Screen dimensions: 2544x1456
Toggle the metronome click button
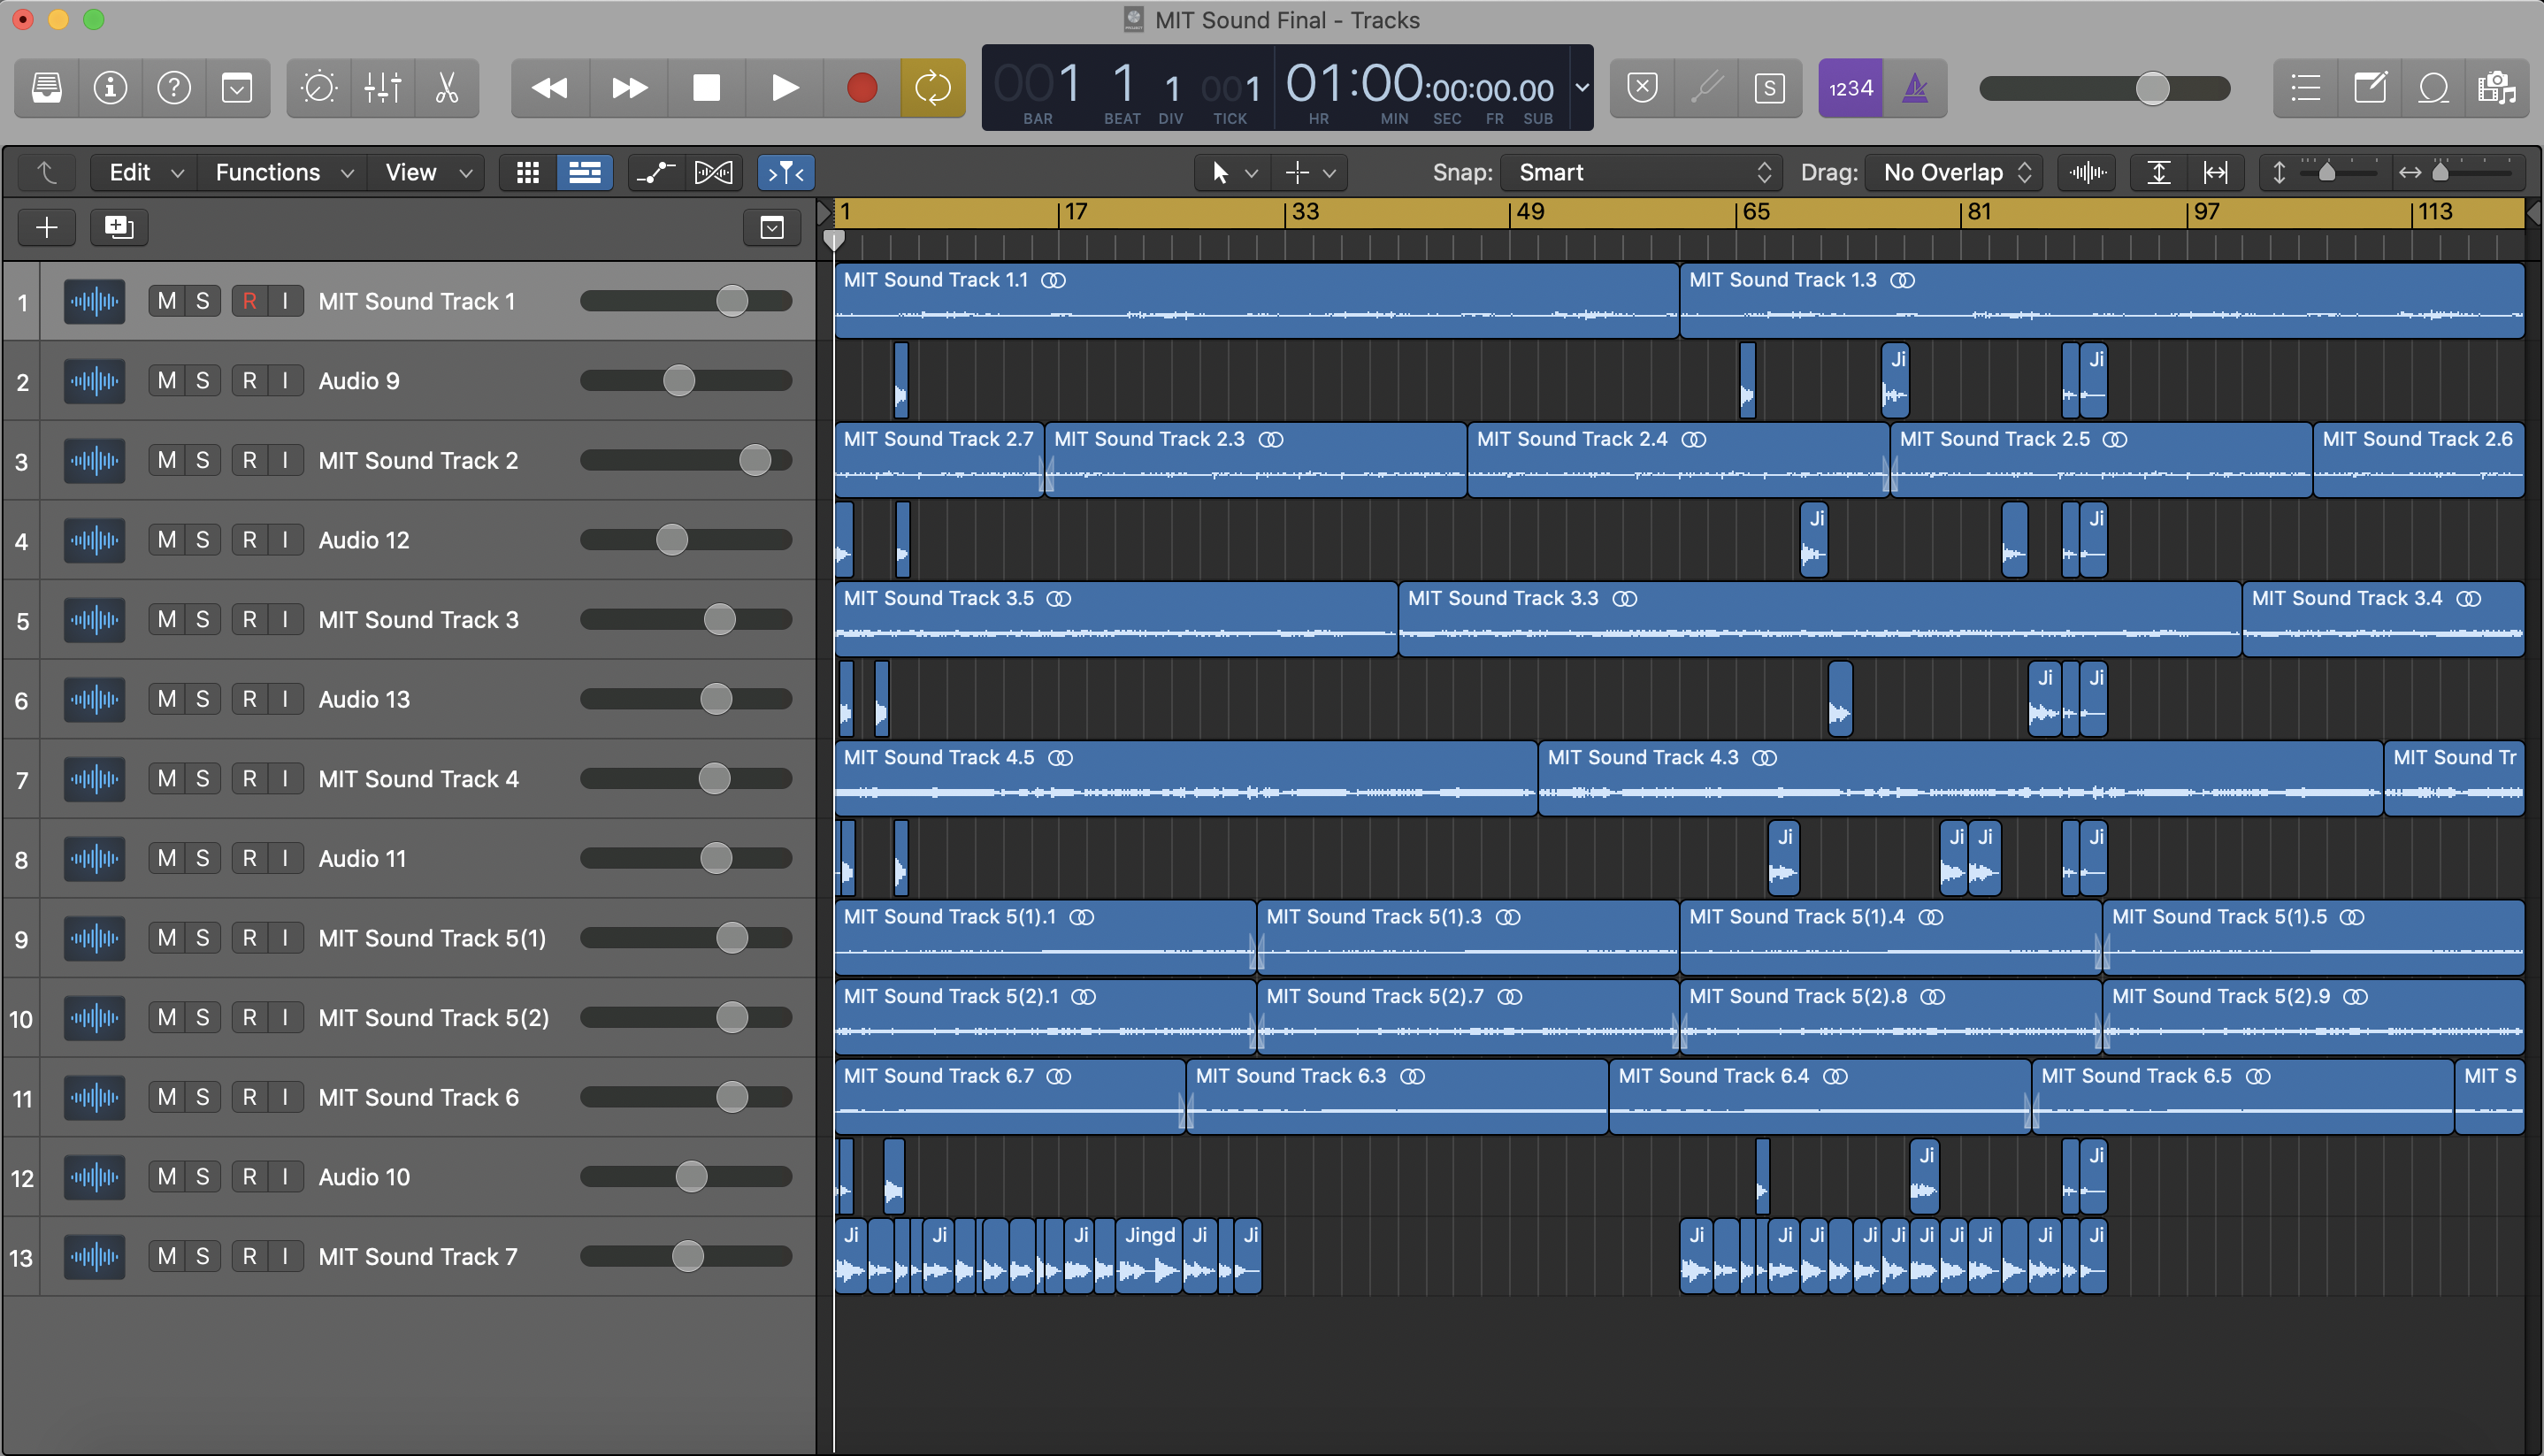1914,88
